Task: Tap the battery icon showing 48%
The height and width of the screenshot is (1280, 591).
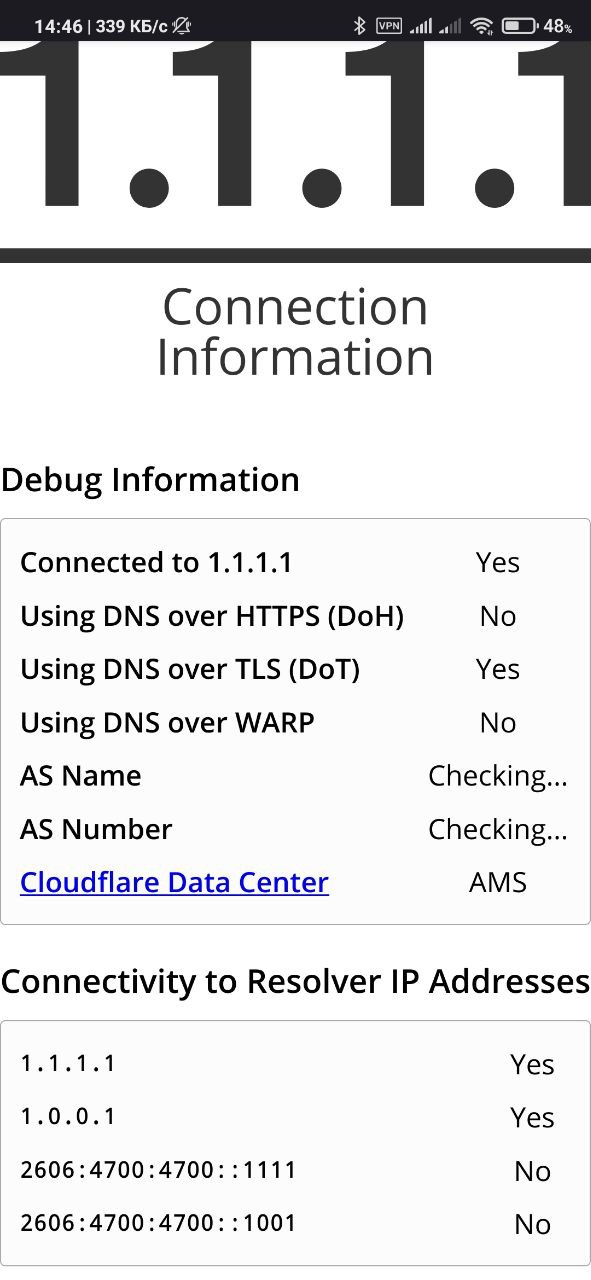Action: [520, 26]
